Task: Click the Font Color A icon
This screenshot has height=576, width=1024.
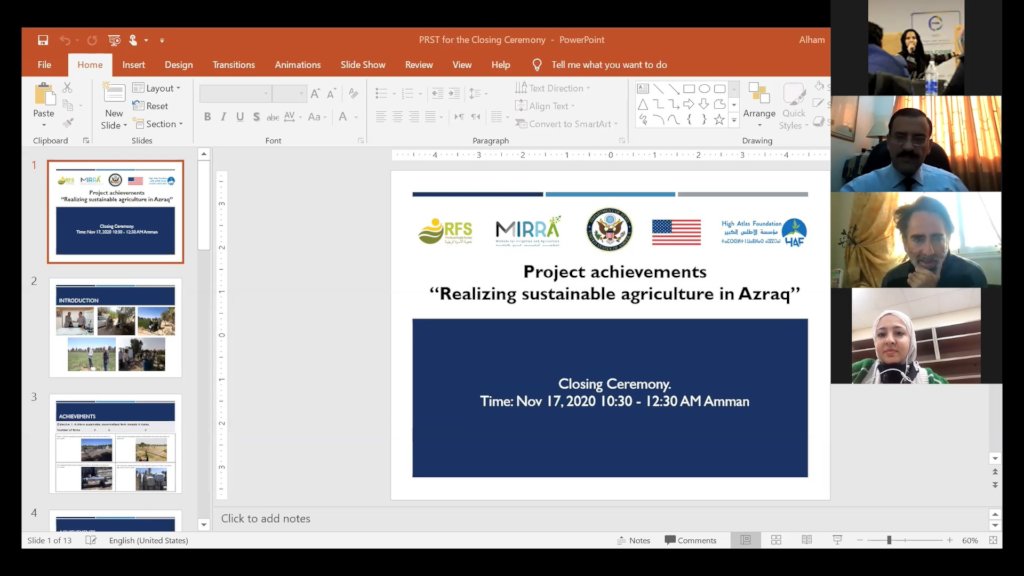Action: coord(343,117)
